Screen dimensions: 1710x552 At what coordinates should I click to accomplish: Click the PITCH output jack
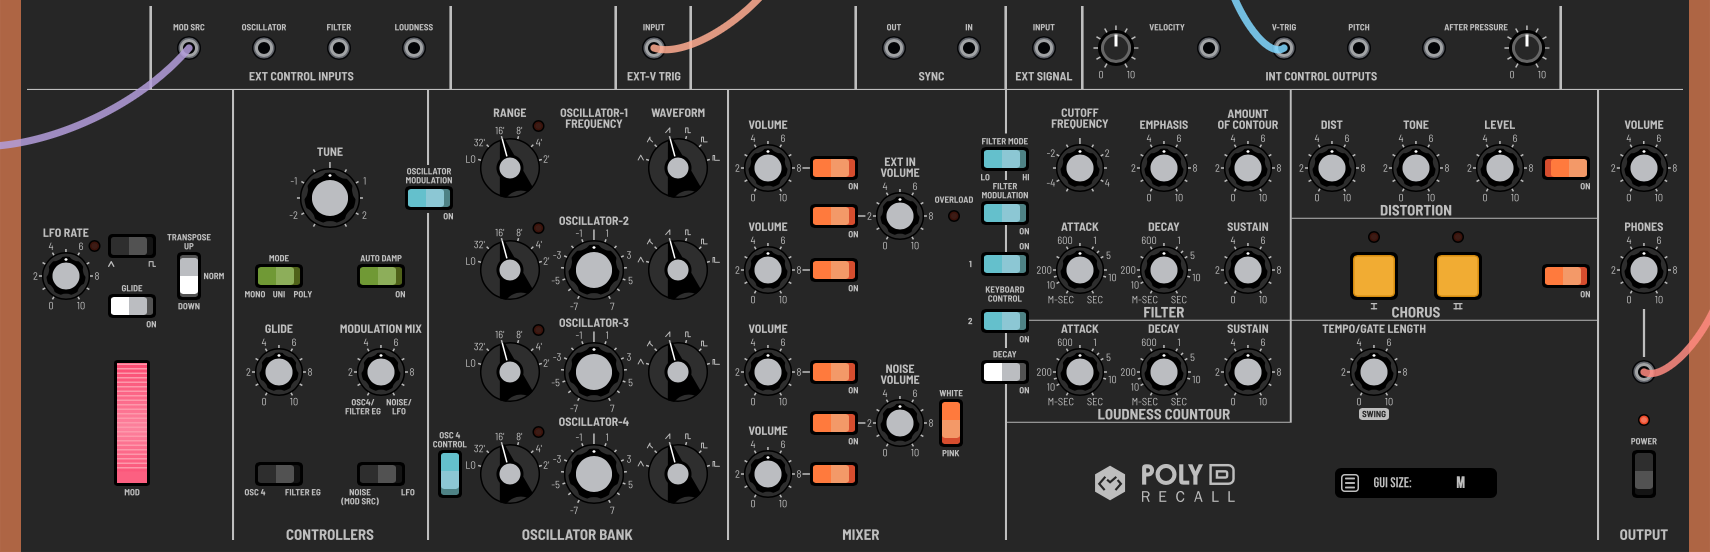[x=1359, y=47]
